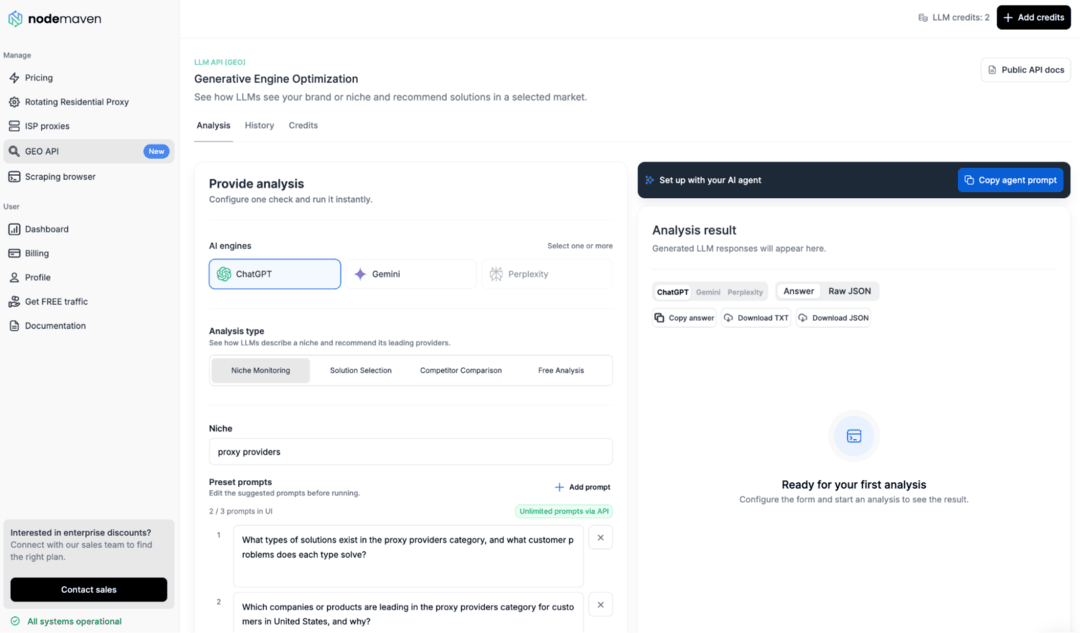Edit preset prompt 1 text box
1080x633 pixels.
(408, 556)
